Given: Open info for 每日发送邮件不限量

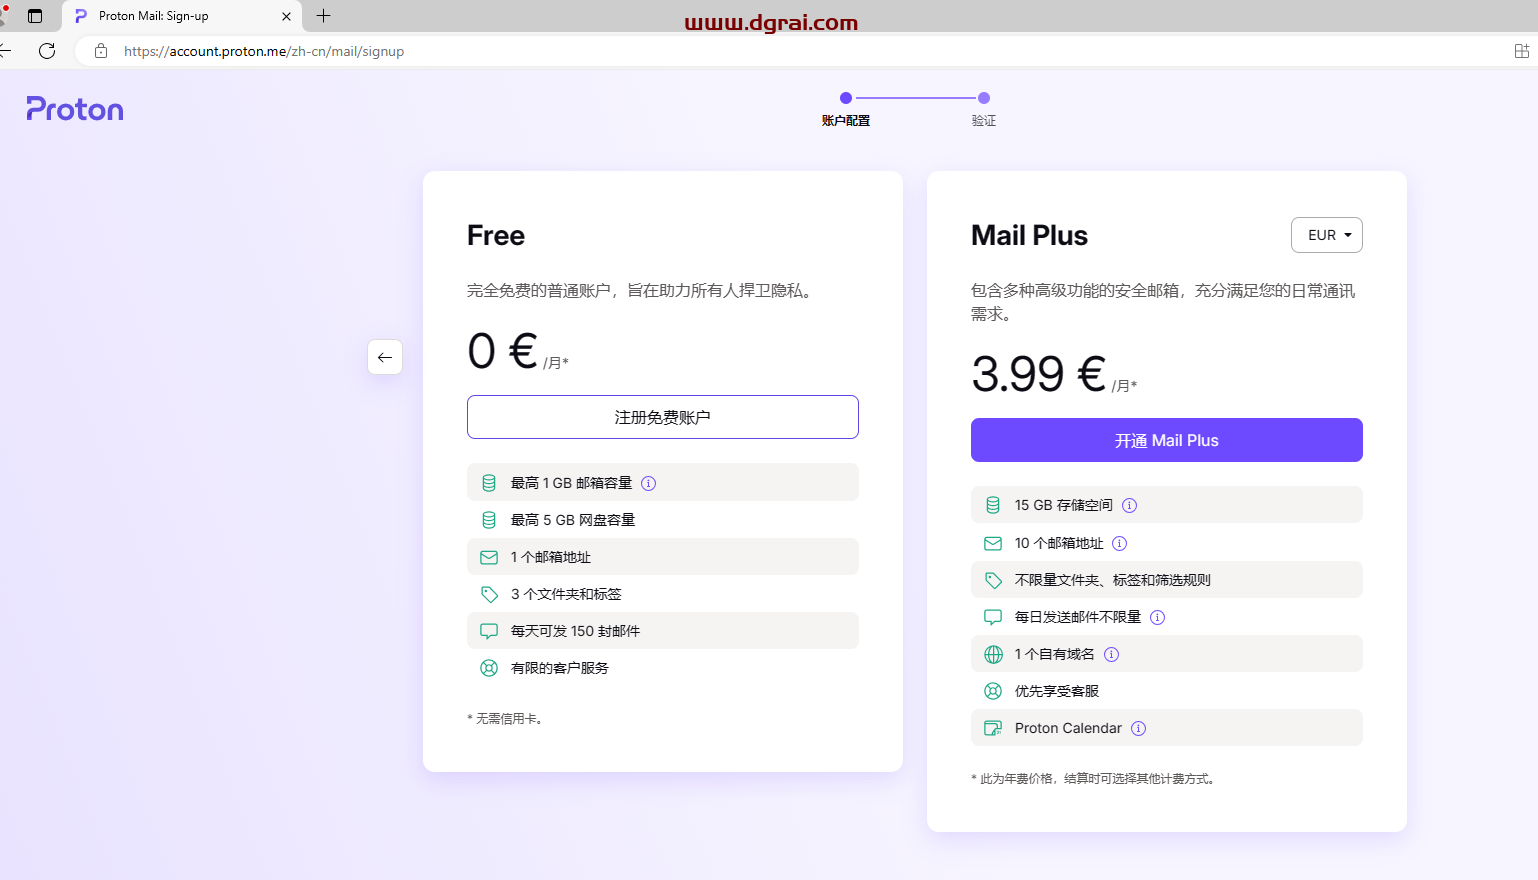Looking at the screenshot, I should [1157, 617].
